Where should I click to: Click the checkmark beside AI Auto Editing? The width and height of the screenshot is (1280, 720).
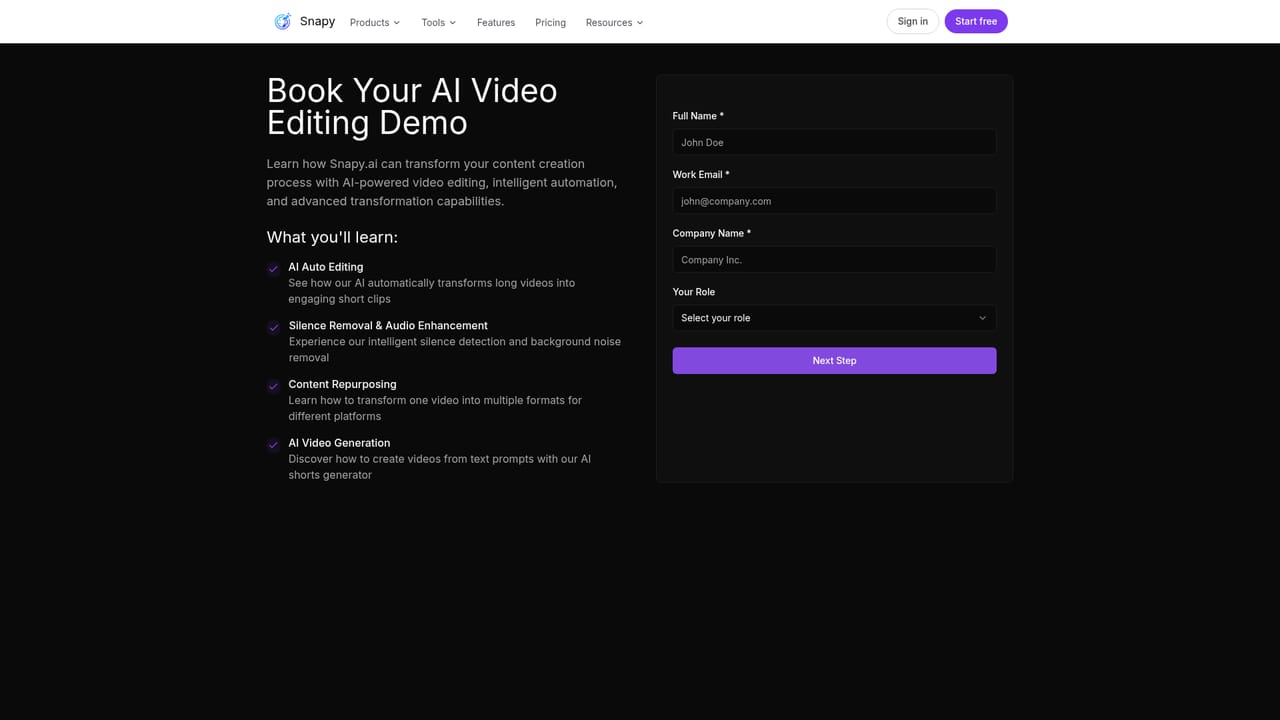coord(273,269)
